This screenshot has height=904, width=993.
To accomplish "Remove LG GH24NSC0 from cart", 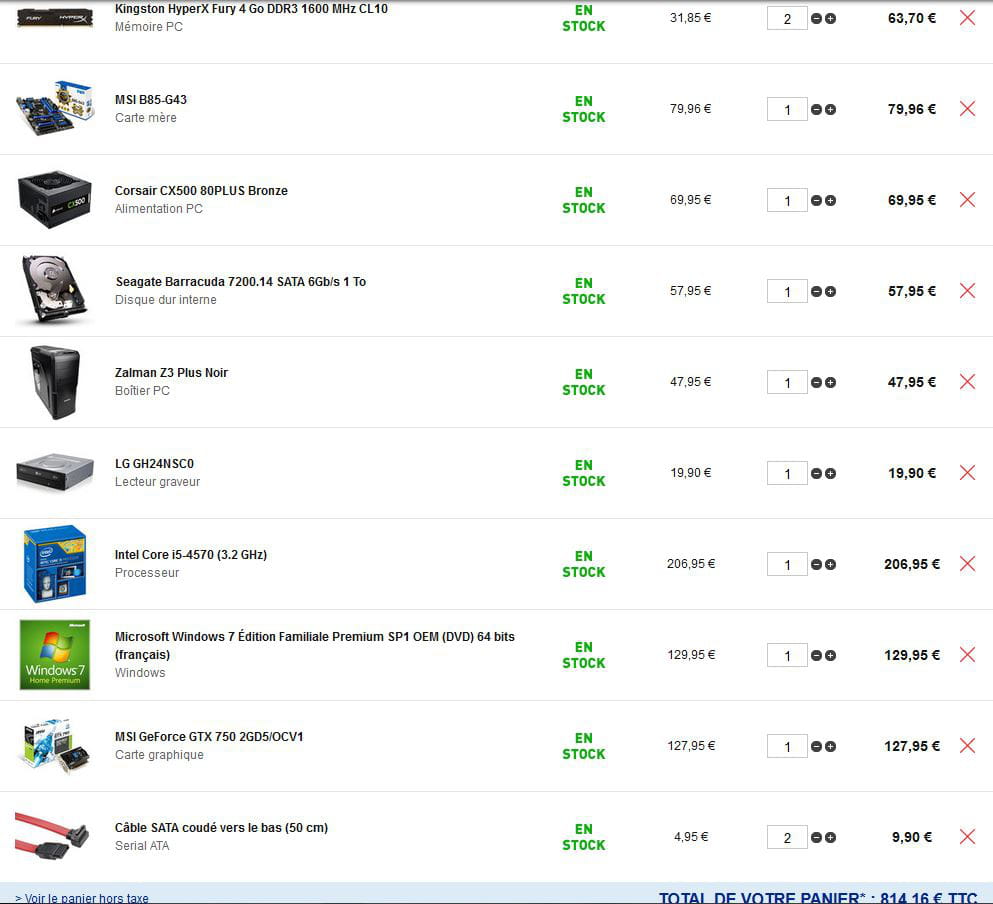I will click(x=967, y=473).
